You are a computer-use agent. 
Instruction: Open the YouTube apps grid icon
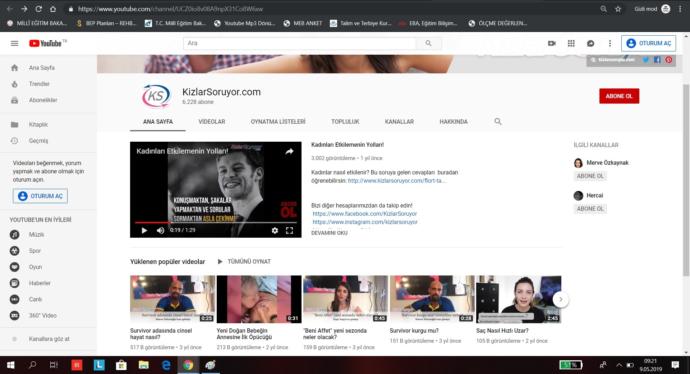(x=571, y=43)
